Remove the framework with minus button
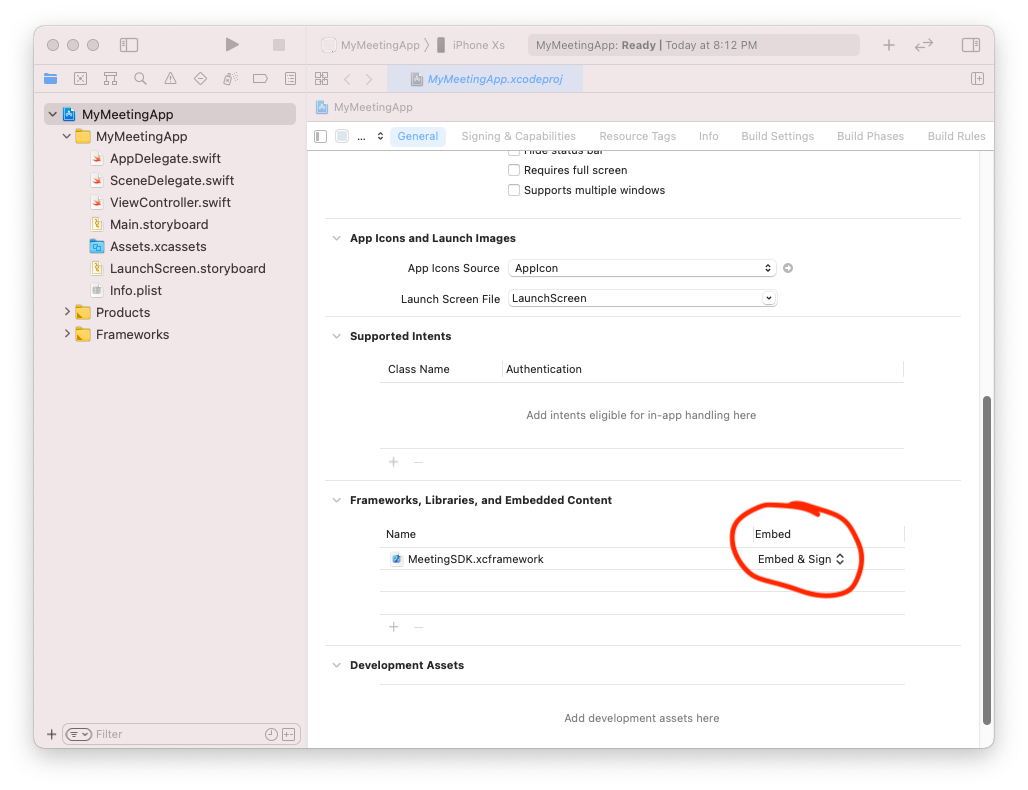The width and height of the screenshot is (1028, 790). tap(418, 627)
